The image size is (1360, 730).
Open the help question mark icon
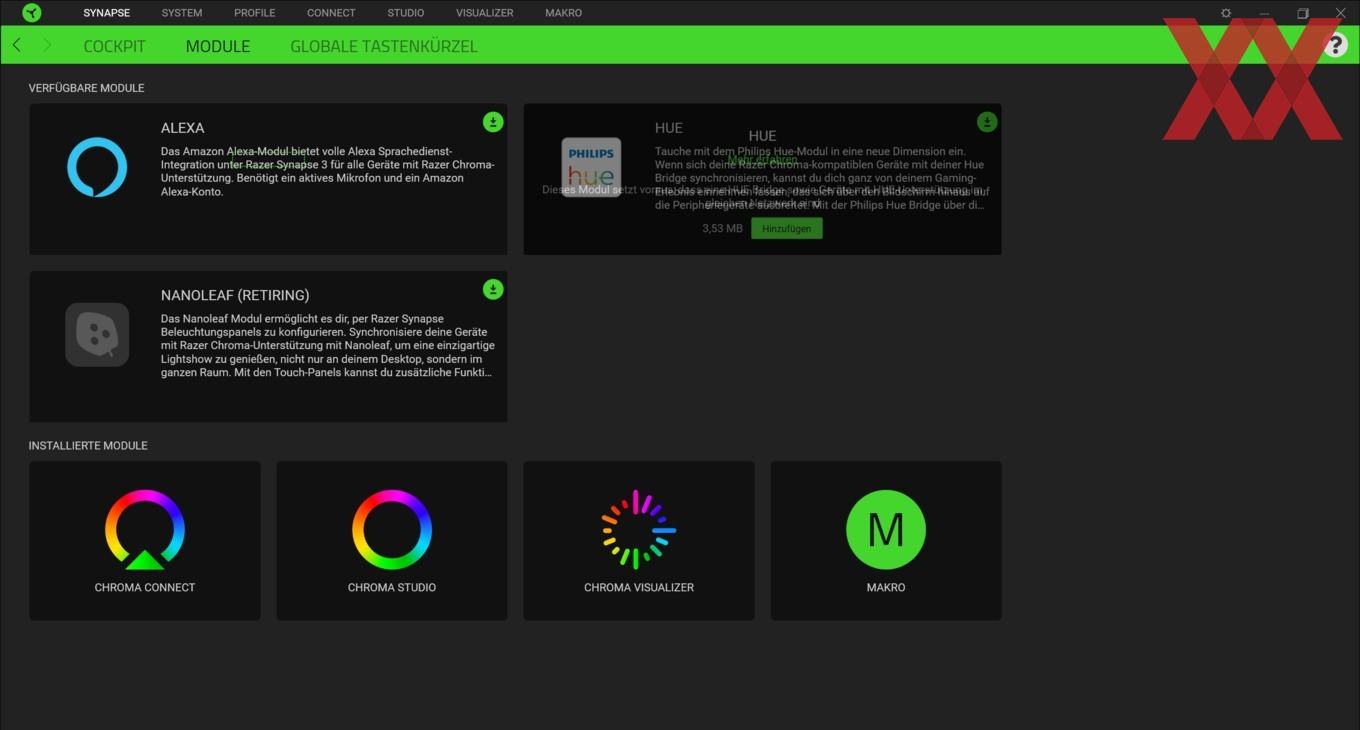pos(1335,46)
